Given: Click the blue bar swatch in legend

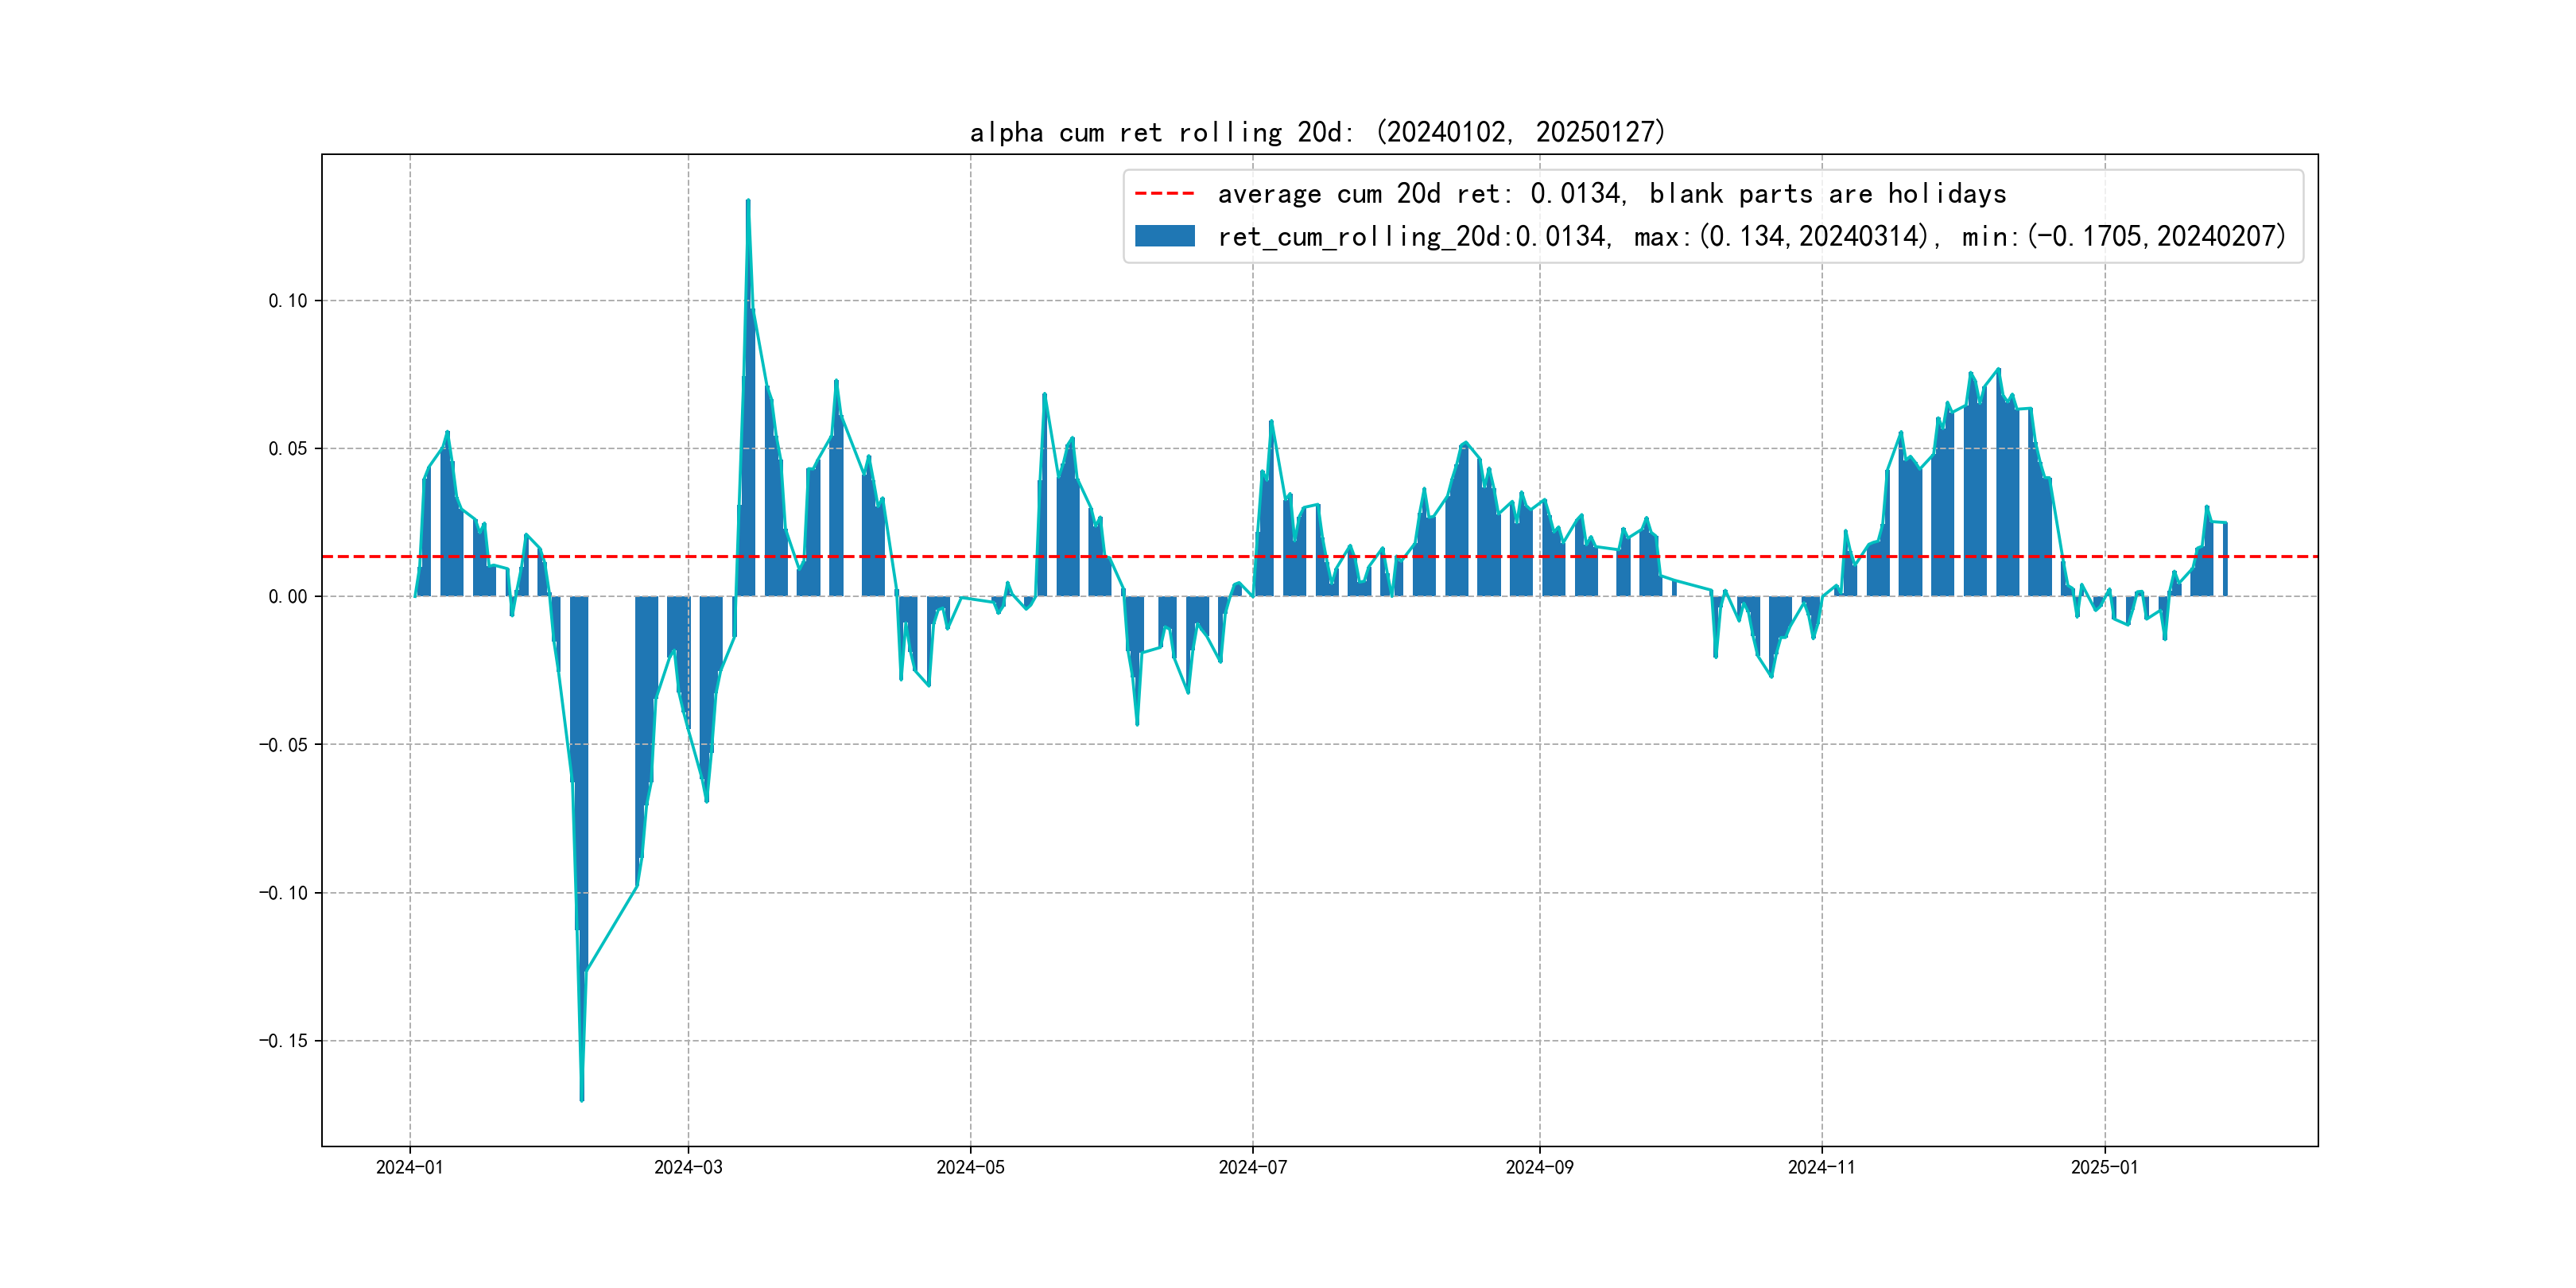Looking at the screenshot, I should coord(1164,236).
